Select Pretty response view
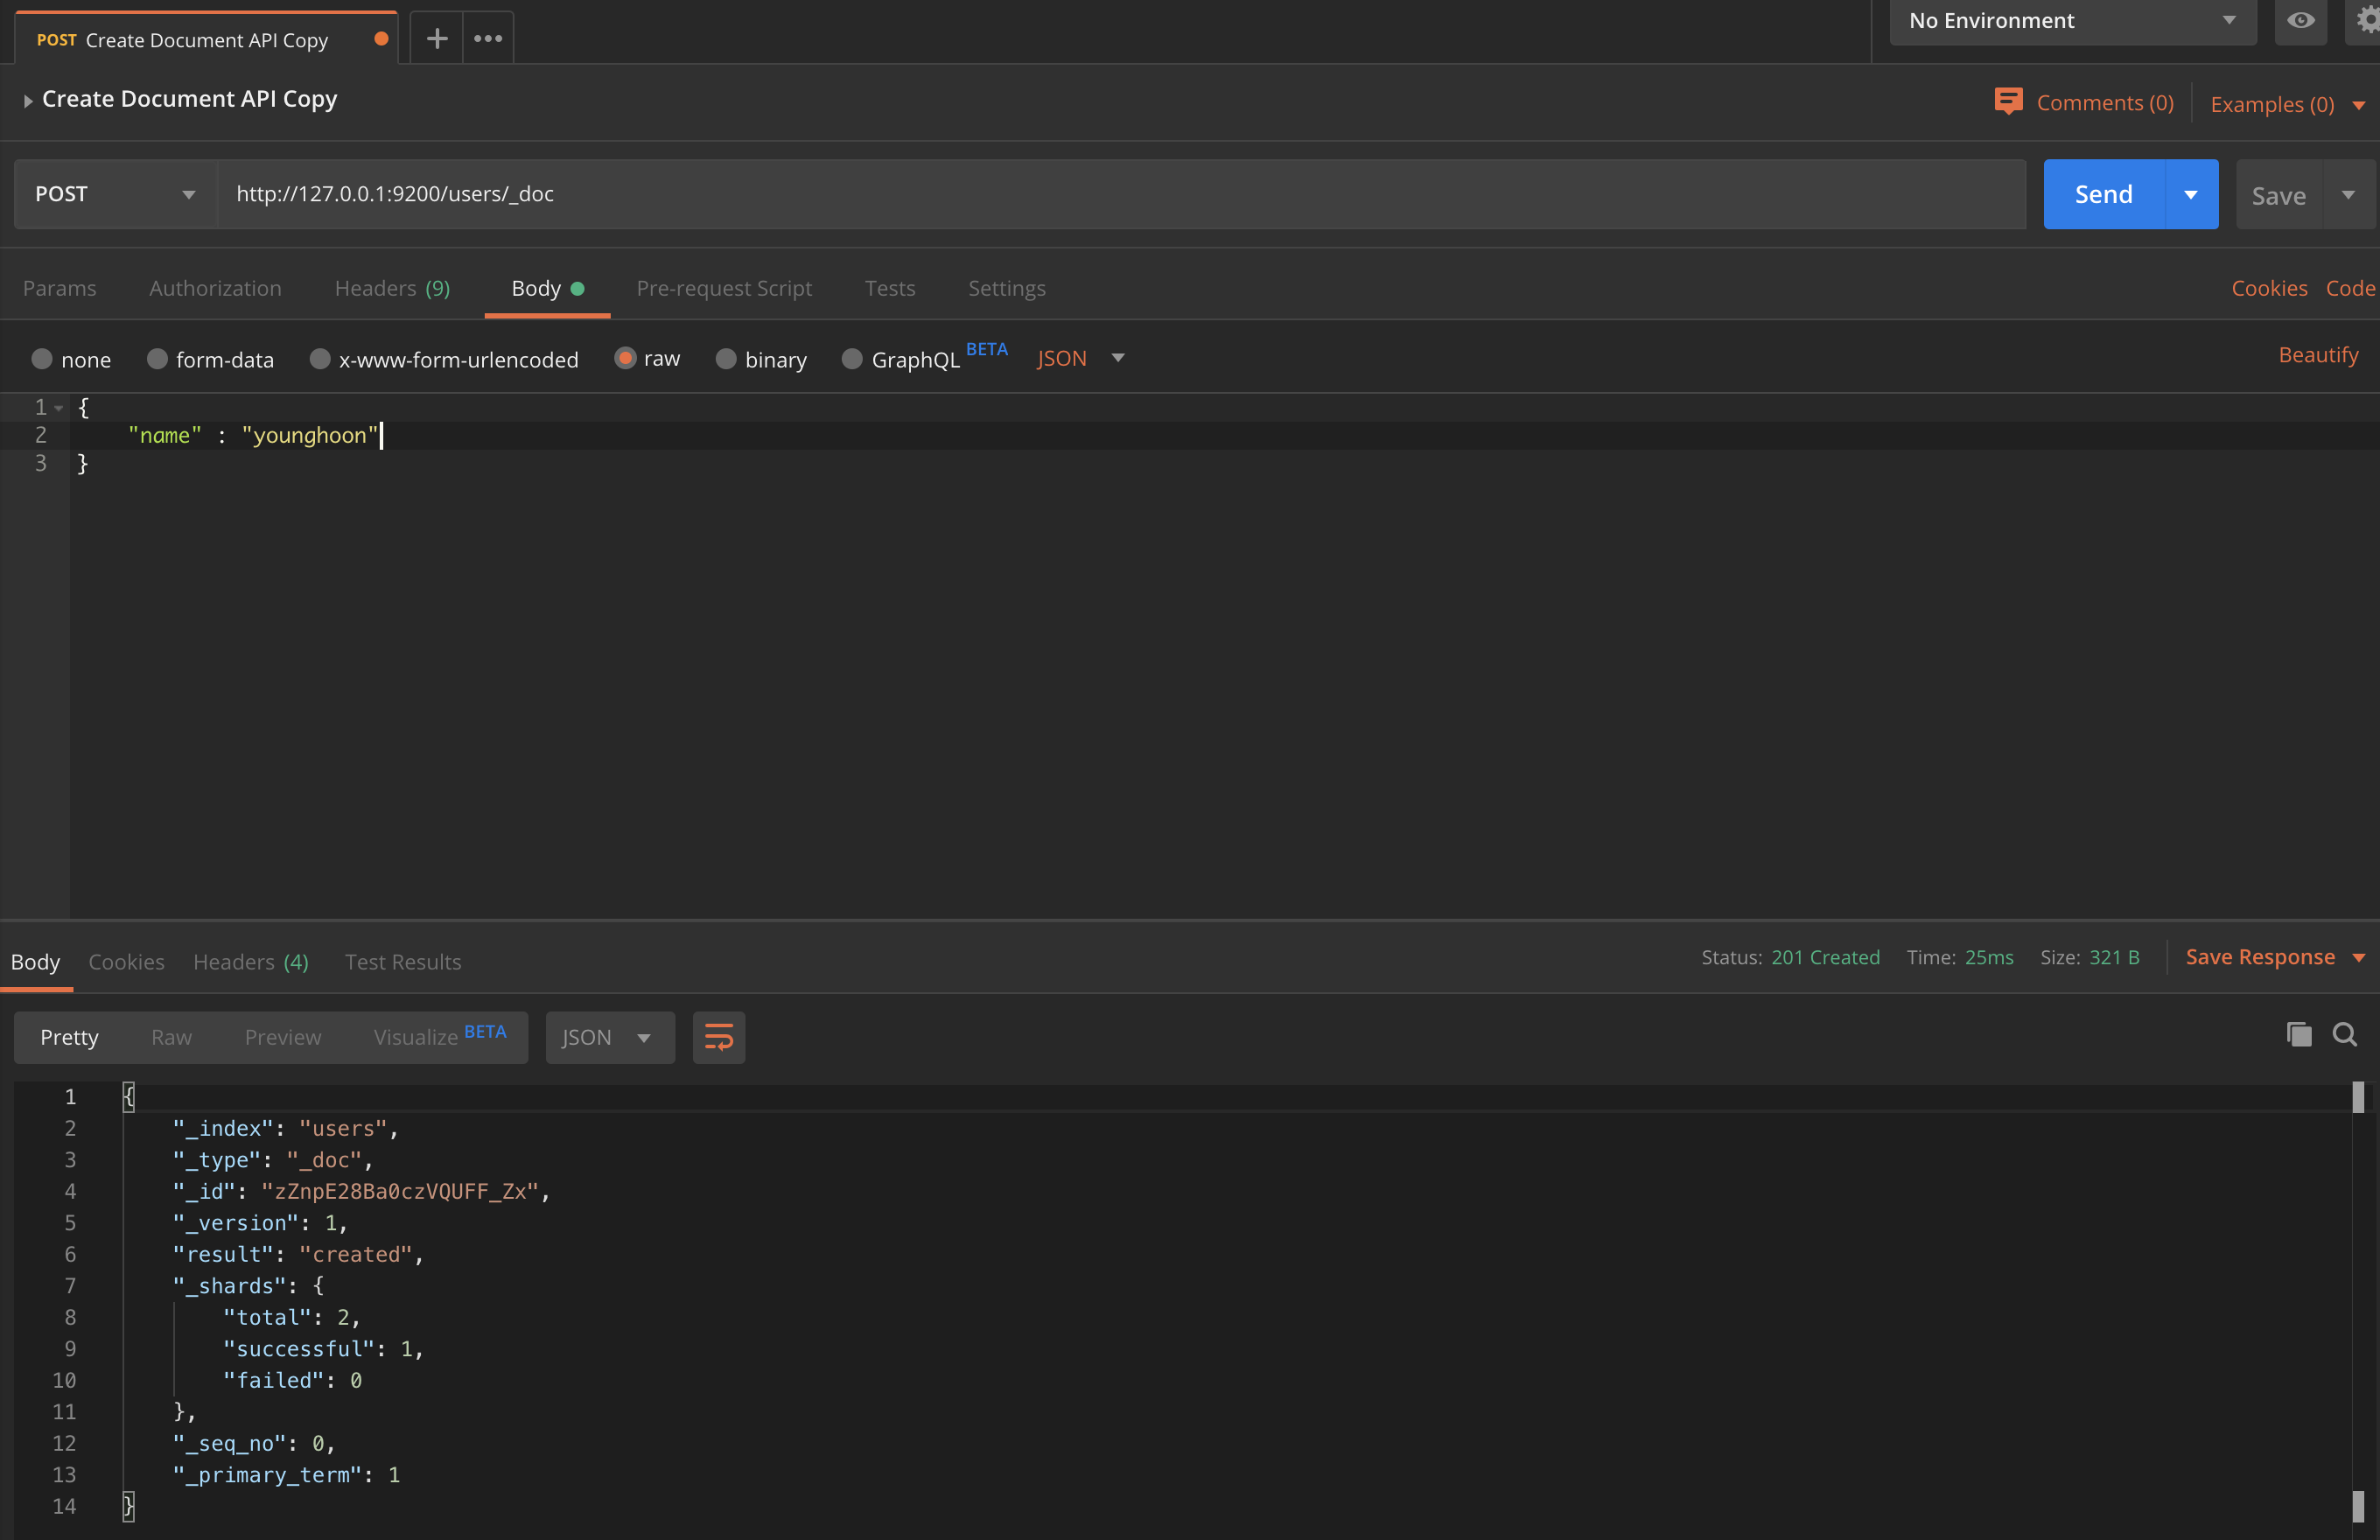The width and height of the screenshot is (2380, 1540). (69, 1037)
